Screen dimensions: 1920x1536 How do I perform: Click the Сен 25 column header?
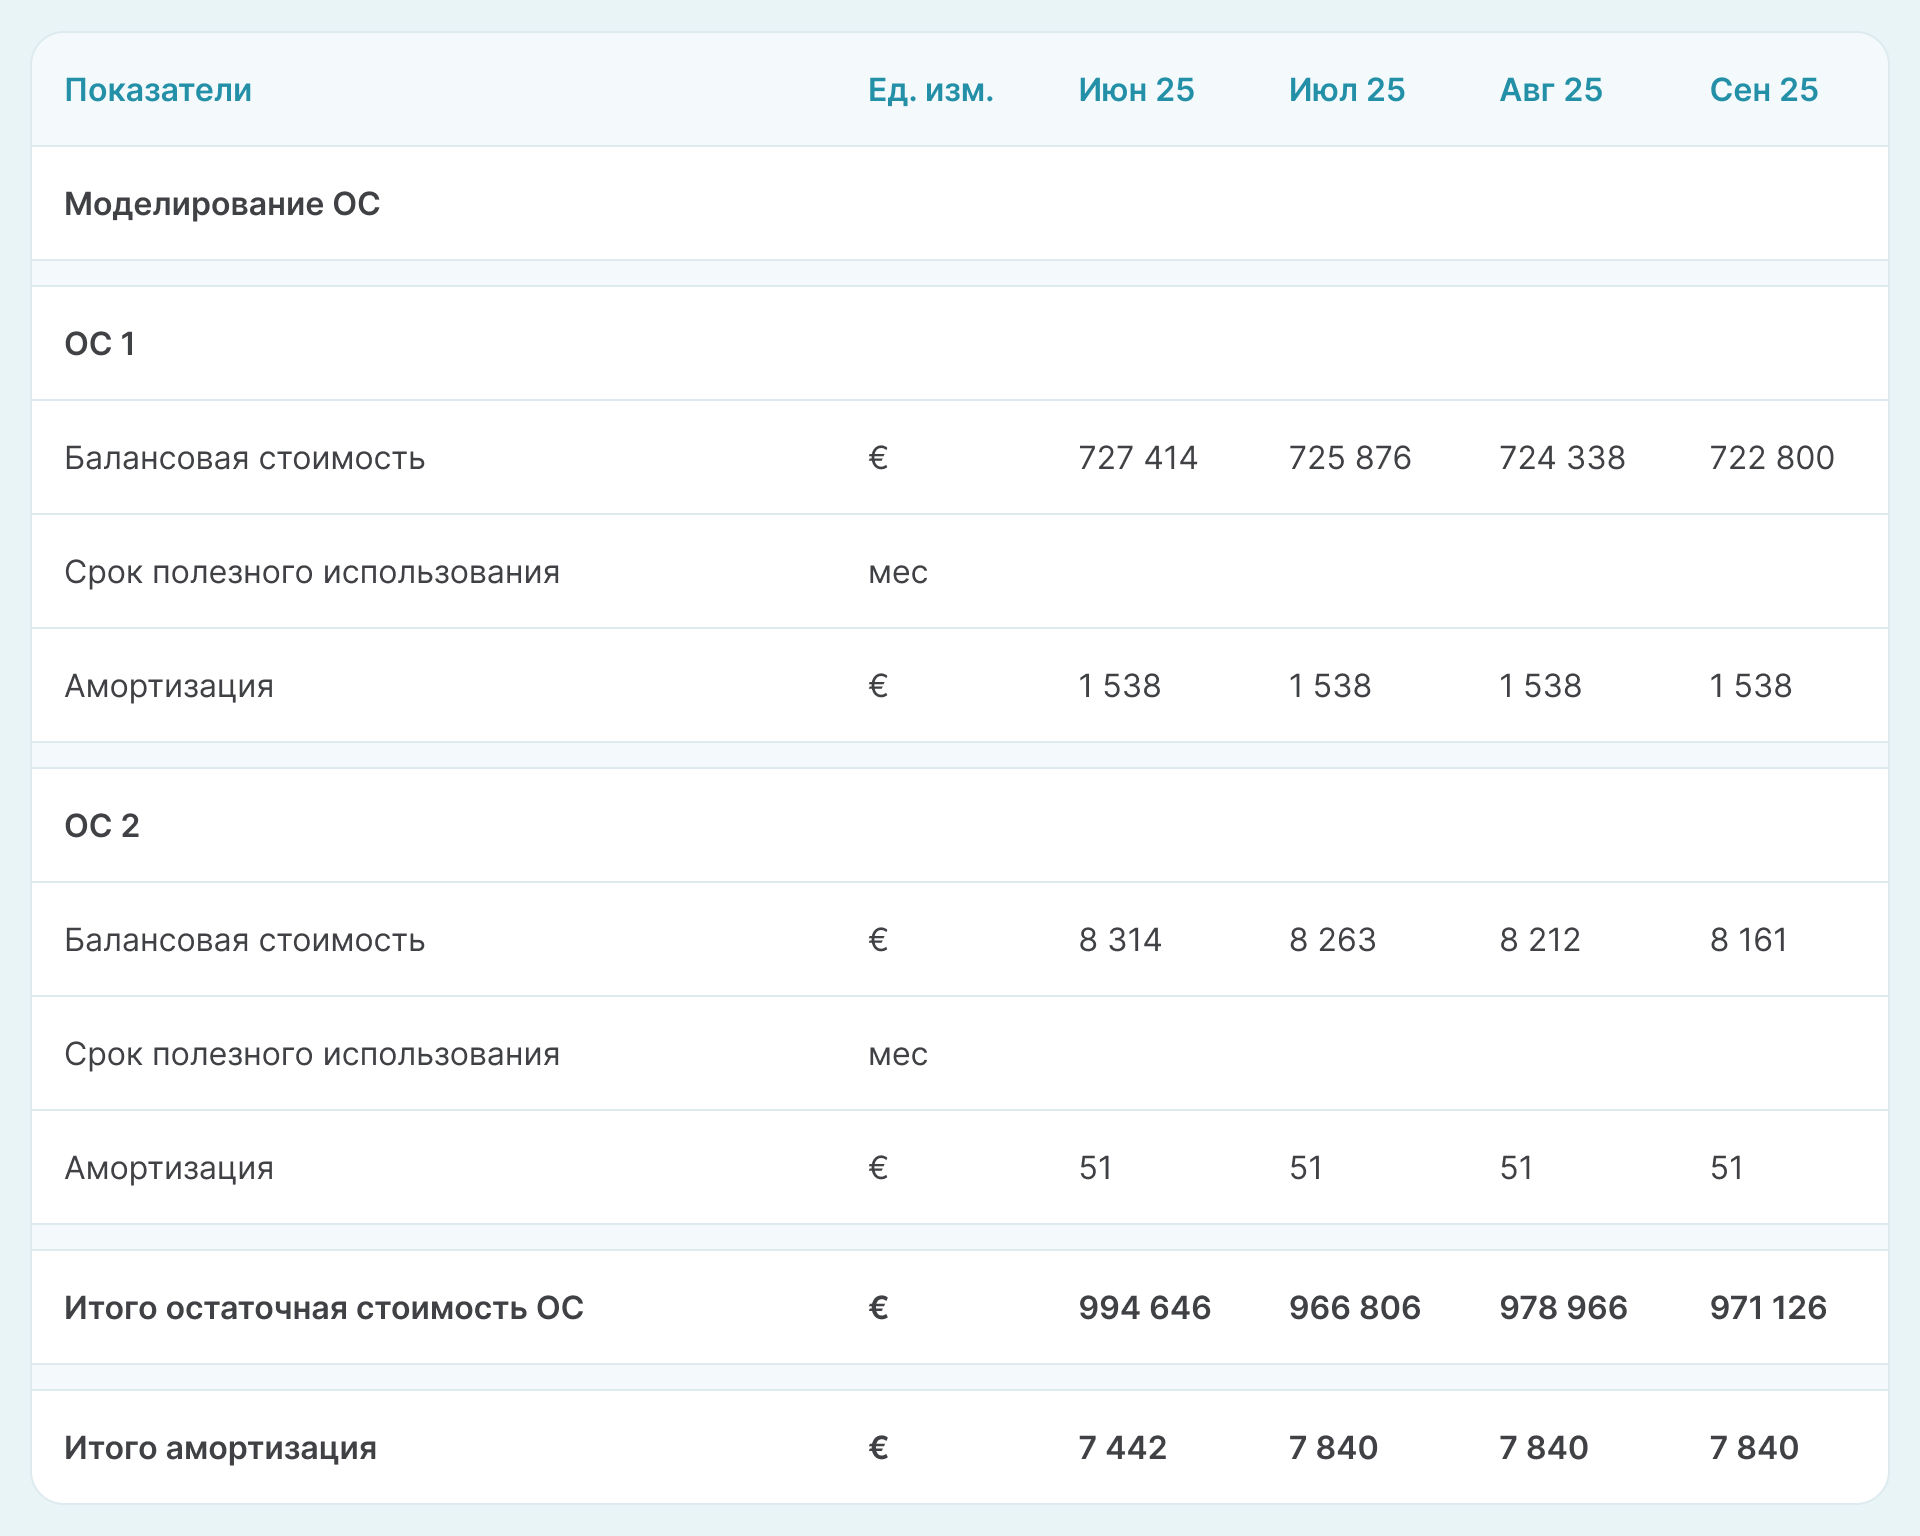coord(1763,90)
